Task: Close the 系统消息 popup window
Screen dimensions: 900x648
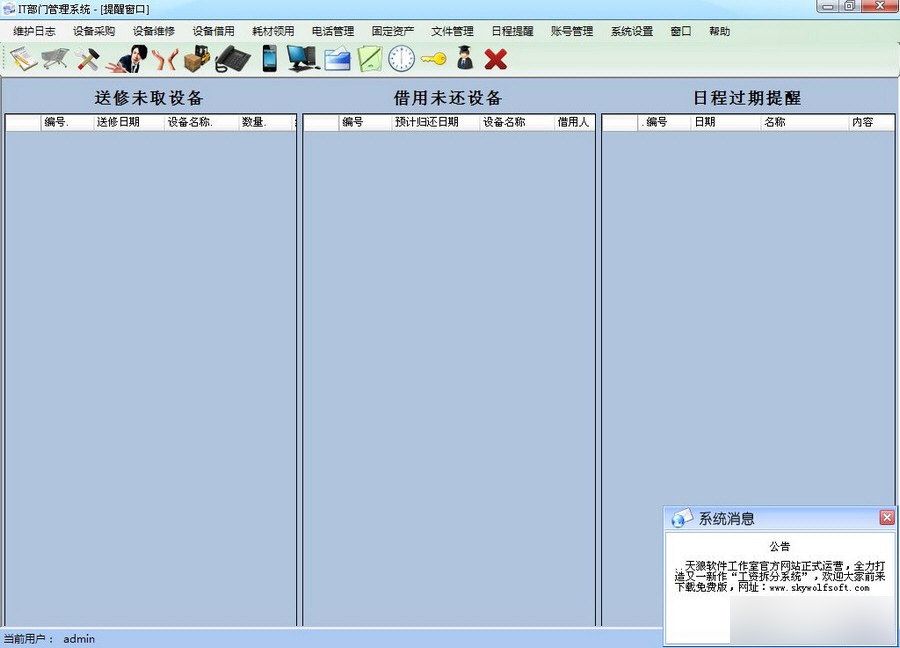Action: [x=886, y=517]
